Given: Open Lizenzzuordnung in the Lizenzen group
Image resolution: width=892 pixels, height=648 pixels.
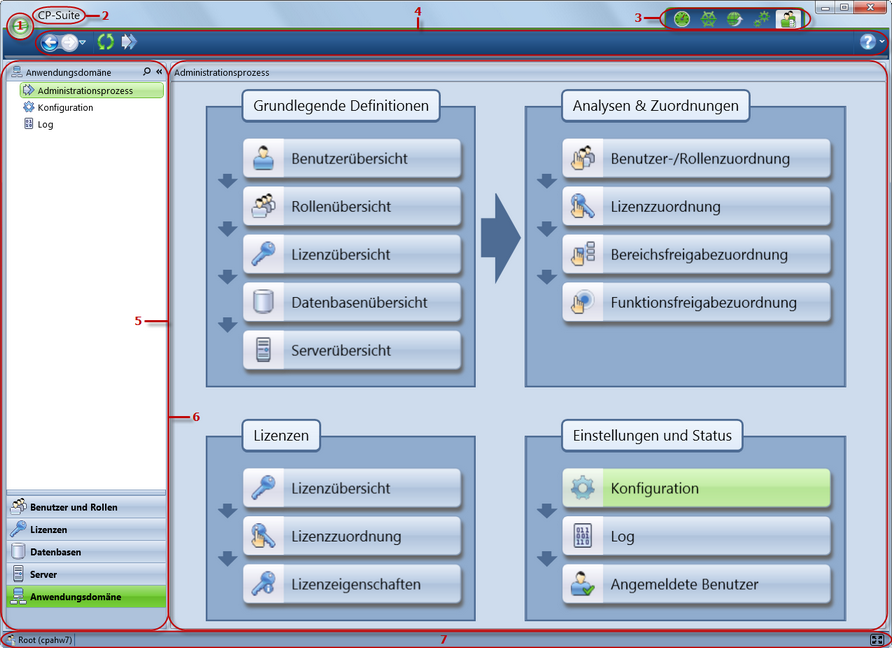Looking at the screenshot, I should 352,536.
